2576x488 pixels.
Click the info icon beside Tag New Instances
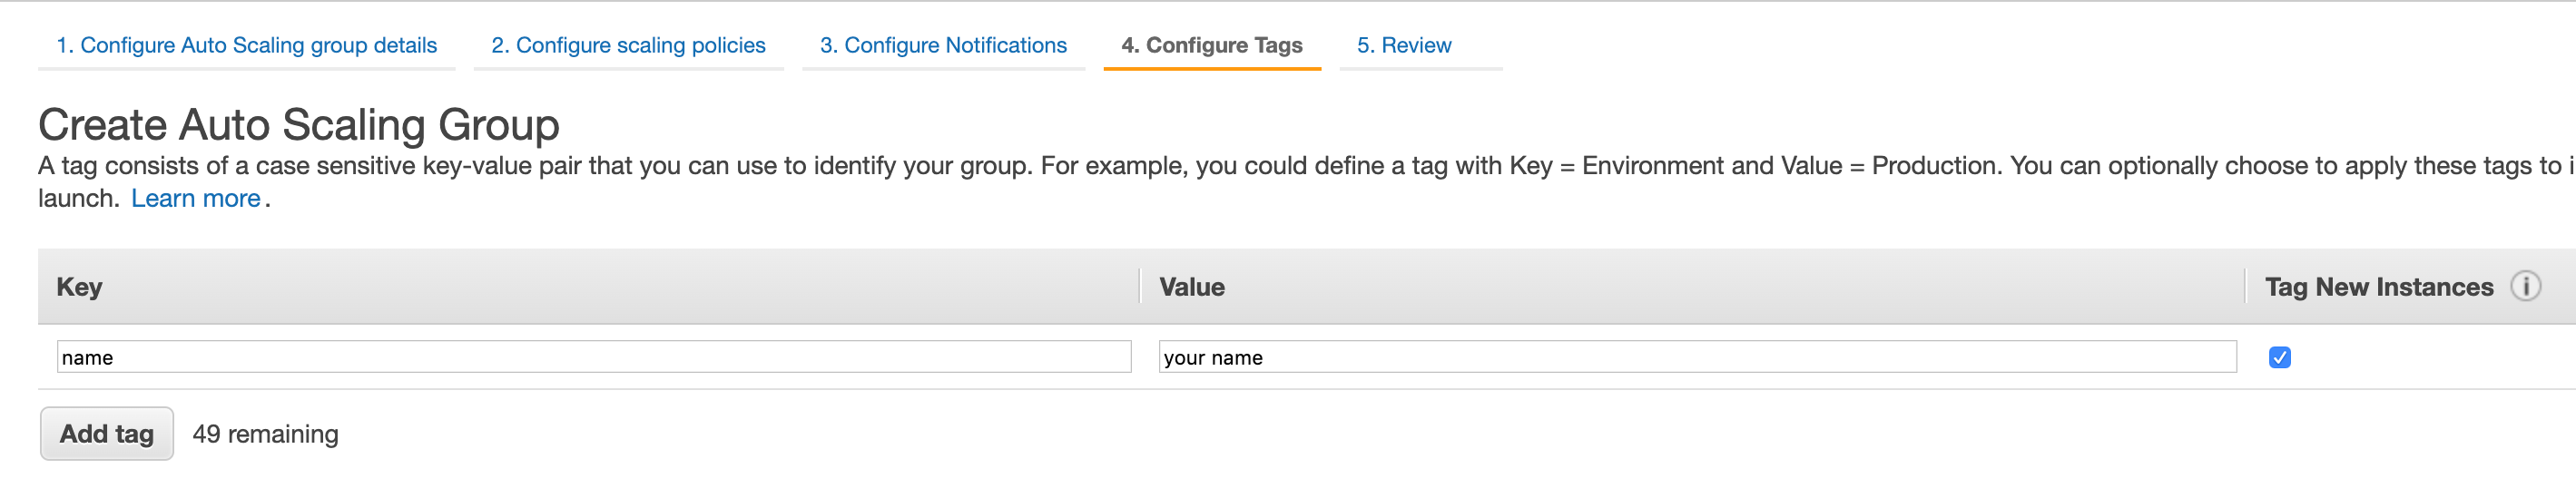2525,287
